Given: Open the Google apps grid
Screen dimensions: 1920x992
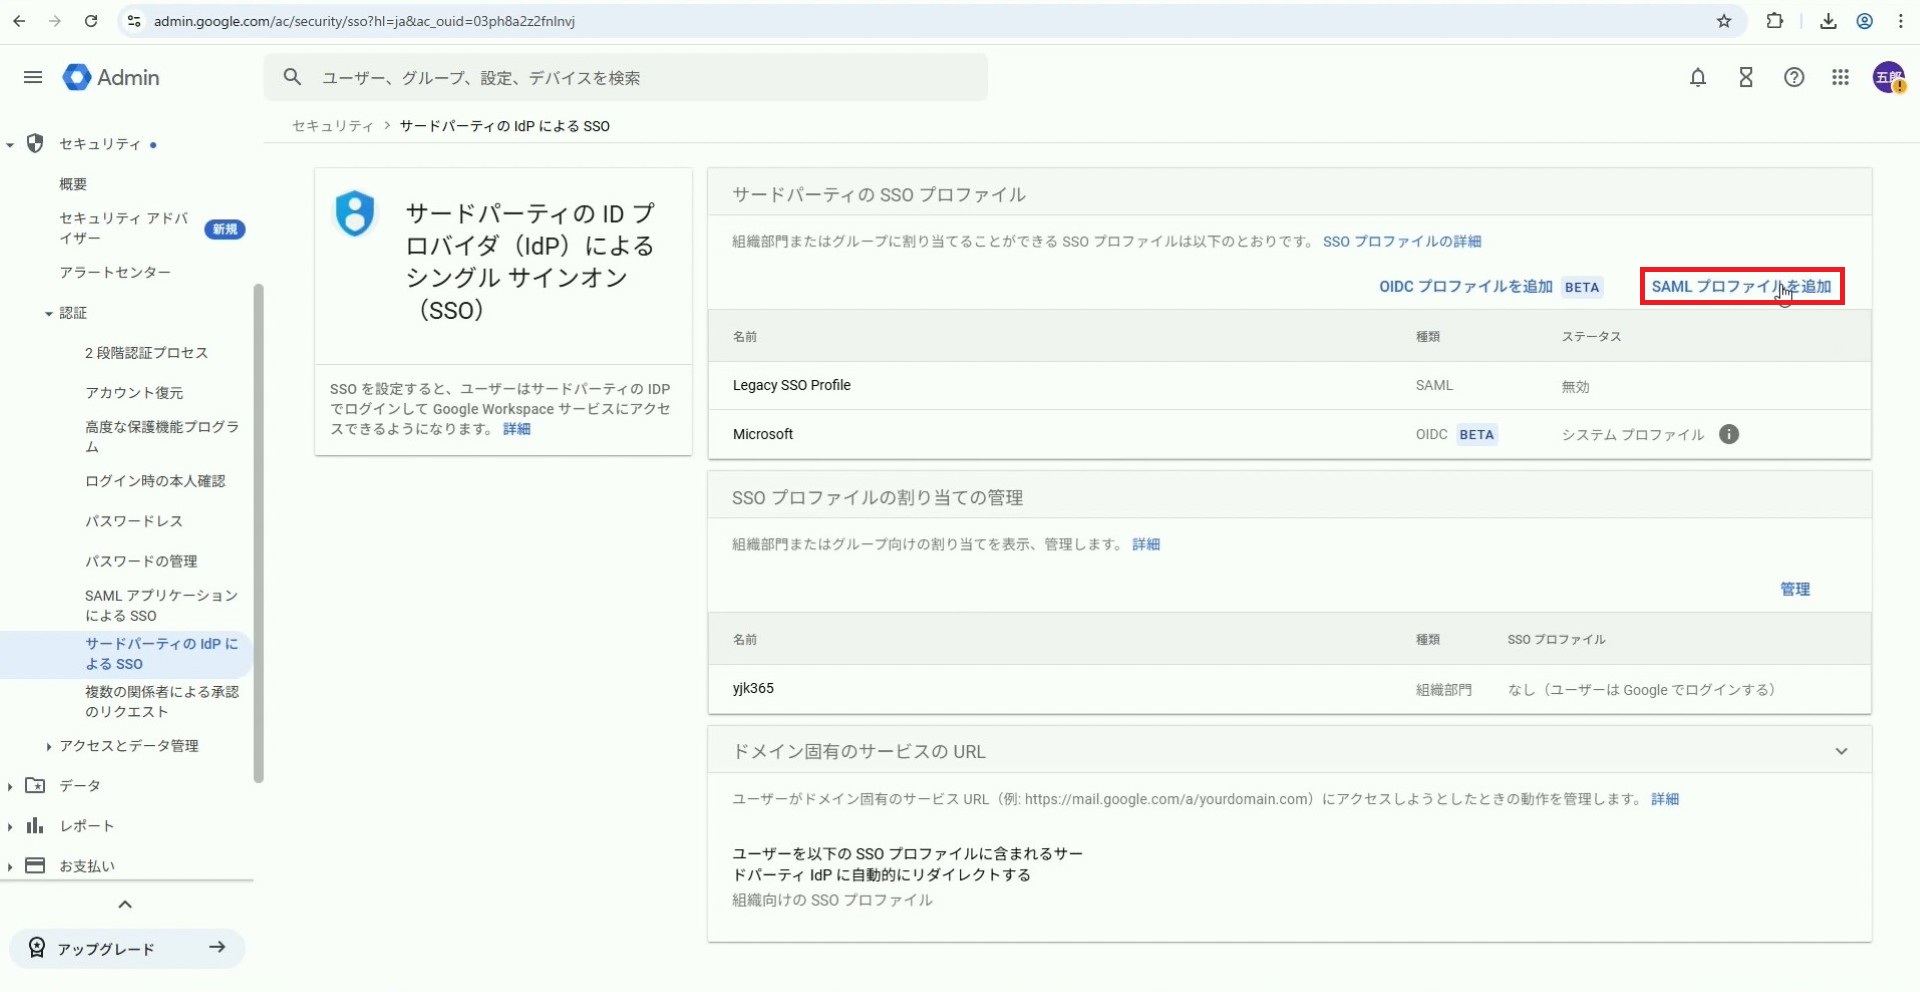Looking at the screenshot, I should point(1840,77).
